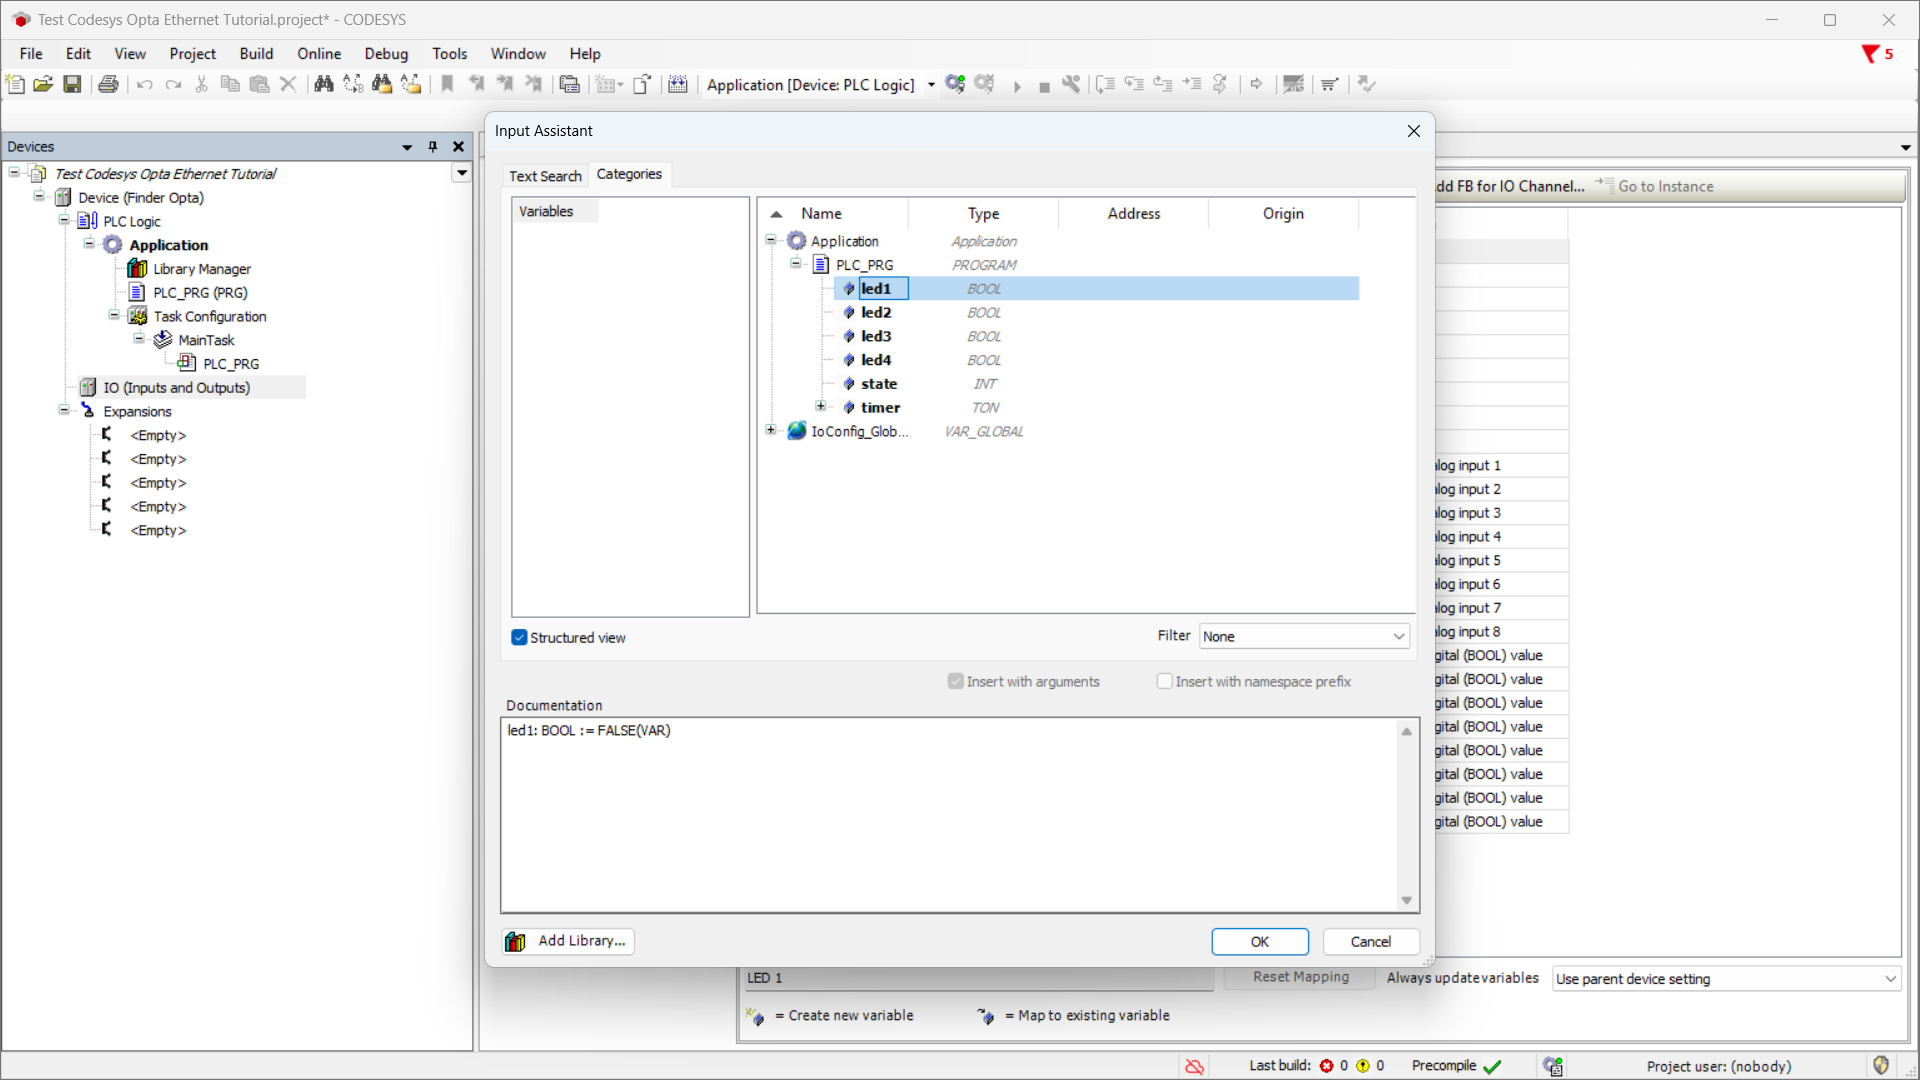Click the Login (connect to device) toolbar icon
The height and width of the screenshot is (1080, 1920).
(955, 84)
